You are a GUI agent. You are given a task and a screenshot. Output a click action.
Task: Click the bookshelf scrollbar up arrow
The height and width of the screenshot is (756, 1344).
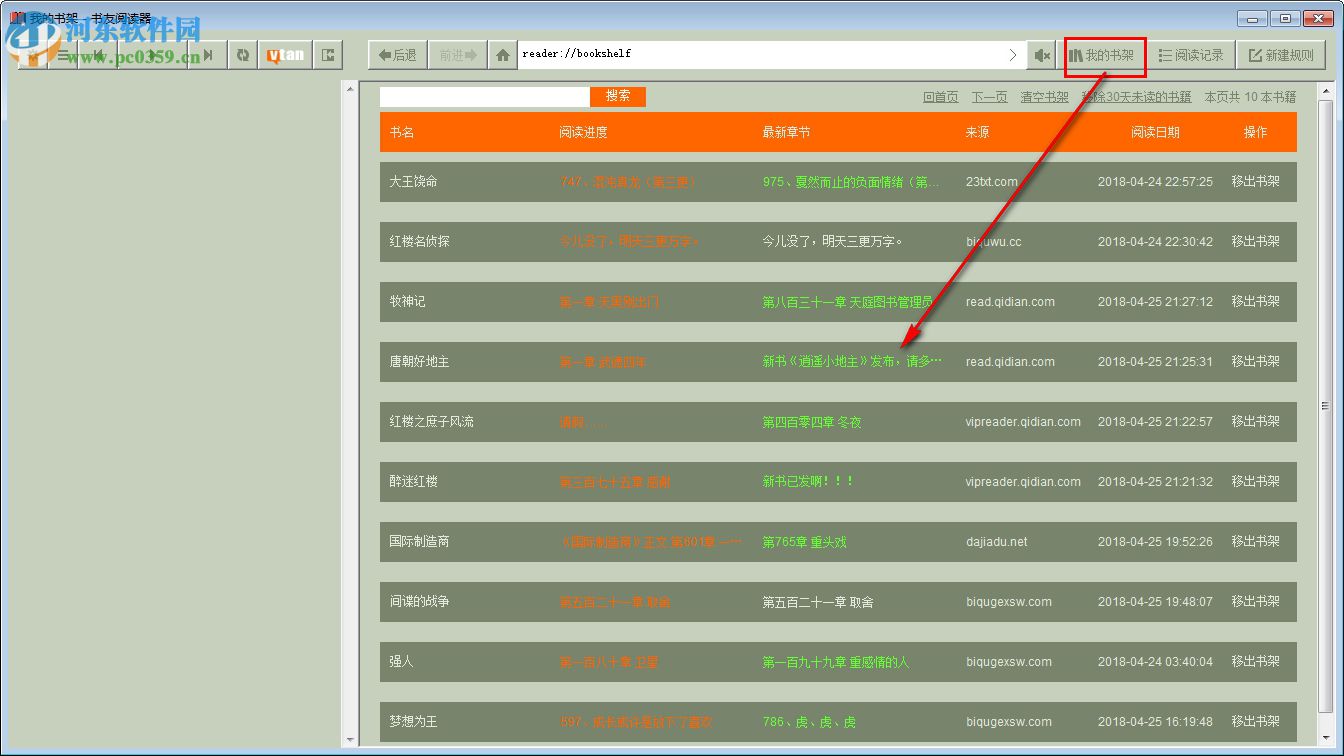click(x=1326, y=90)
